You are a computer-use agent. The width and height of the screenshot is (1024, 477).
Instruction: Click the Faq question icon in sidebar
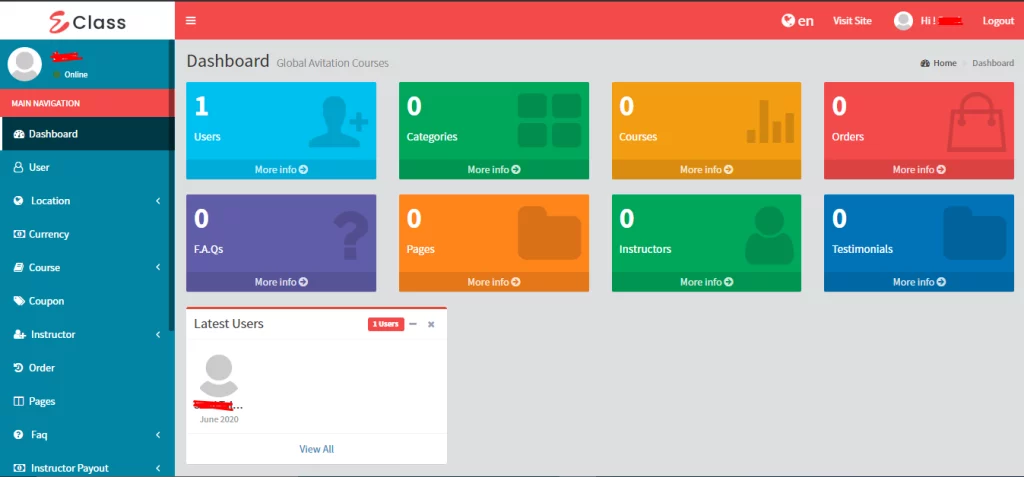click(18, 435)
